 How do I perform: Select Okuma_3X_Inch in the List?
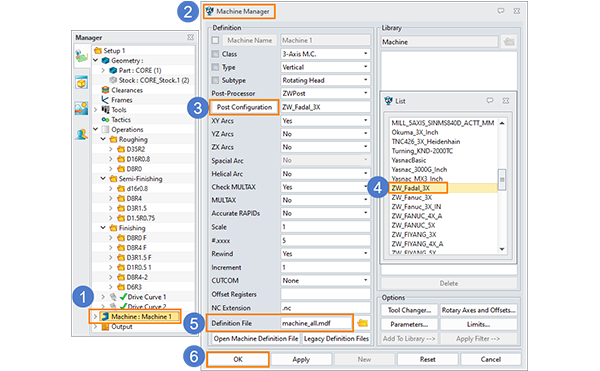pos(415,132)
